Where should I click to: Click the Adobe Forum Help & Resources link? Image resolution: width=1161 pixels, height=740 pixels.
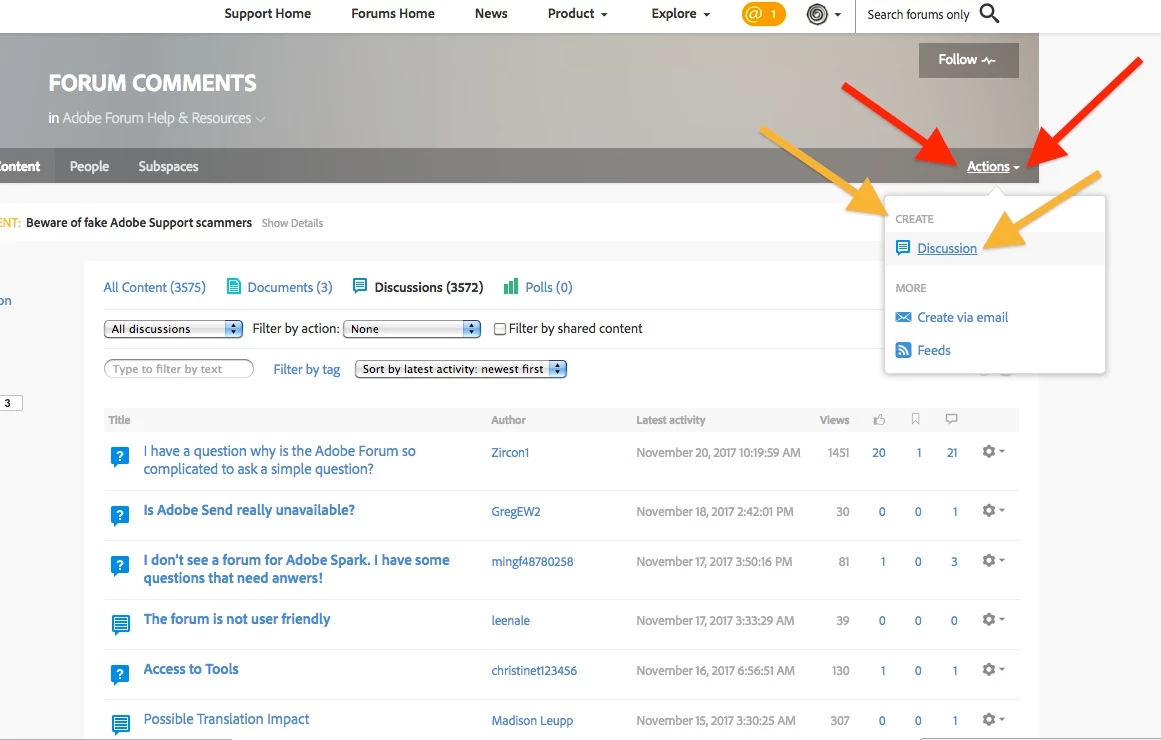click(156, 119)
